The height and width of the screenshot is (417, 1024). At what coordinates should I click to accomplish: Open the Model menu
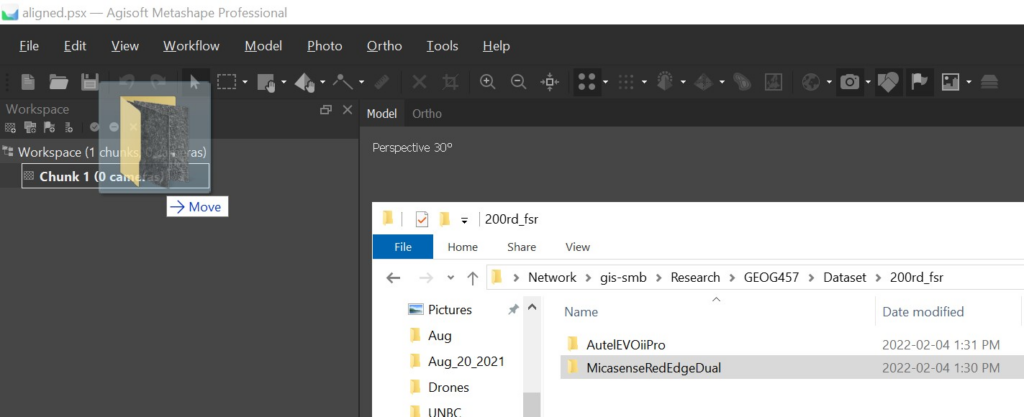coord(263,46)
